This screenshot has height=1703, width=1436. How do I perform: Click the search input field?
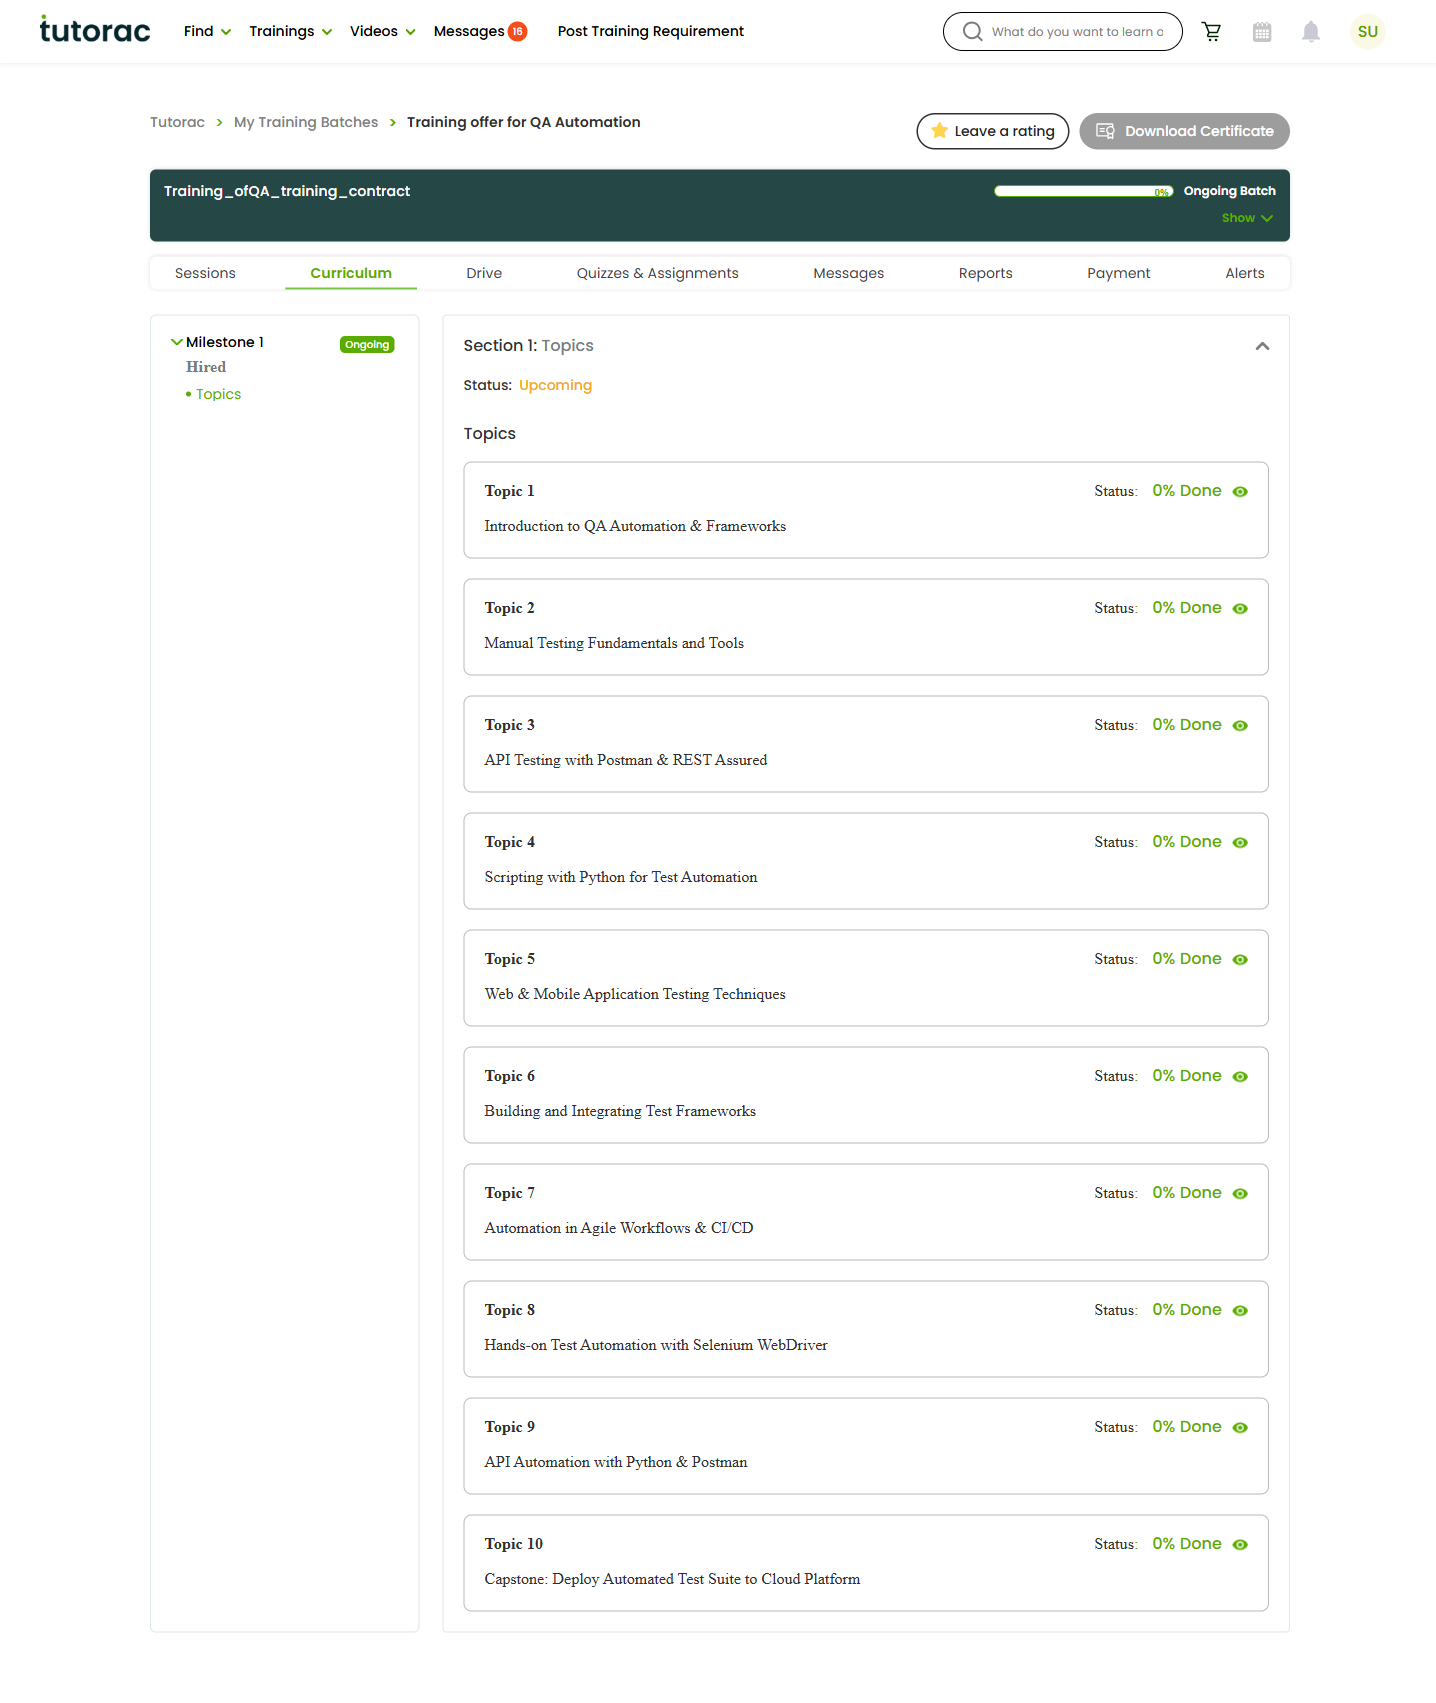tap(1076, 32)
